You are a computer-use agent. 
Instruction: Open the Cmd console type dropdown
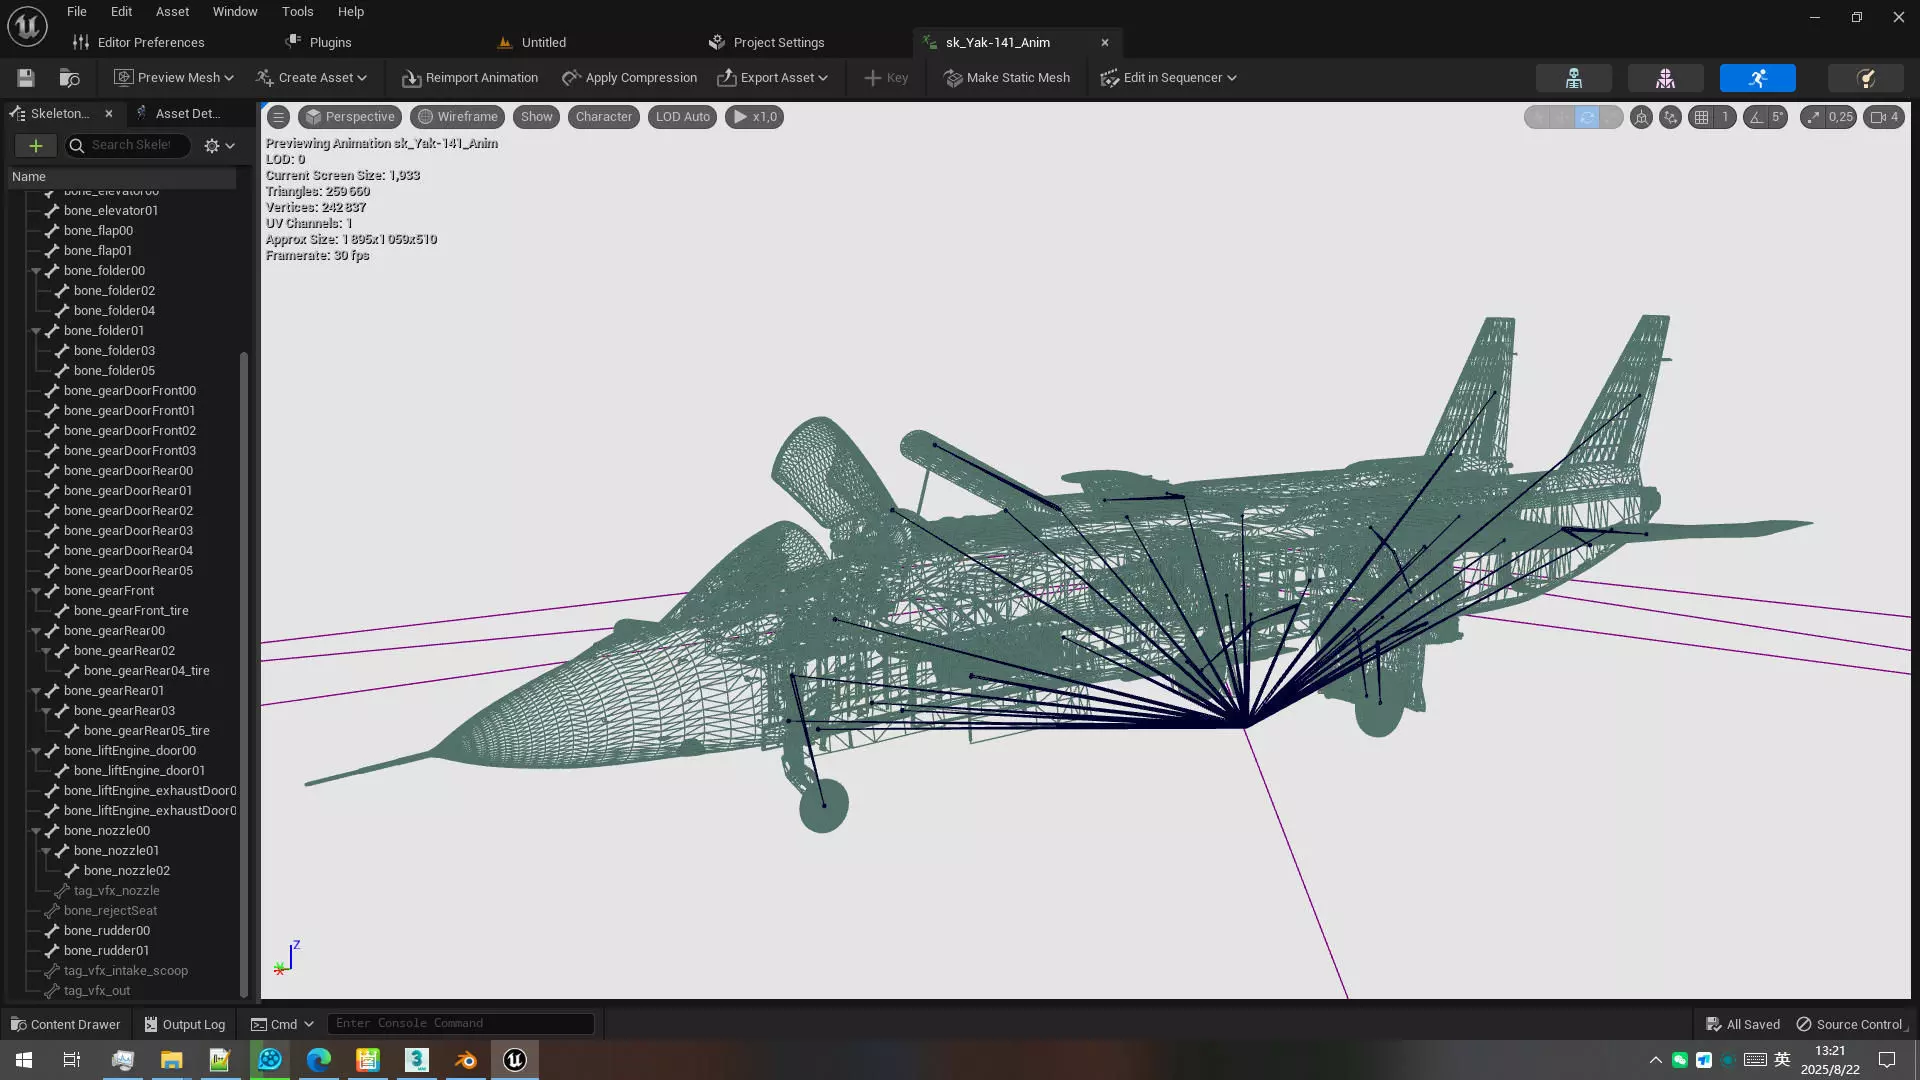[x=282, y=1024]
